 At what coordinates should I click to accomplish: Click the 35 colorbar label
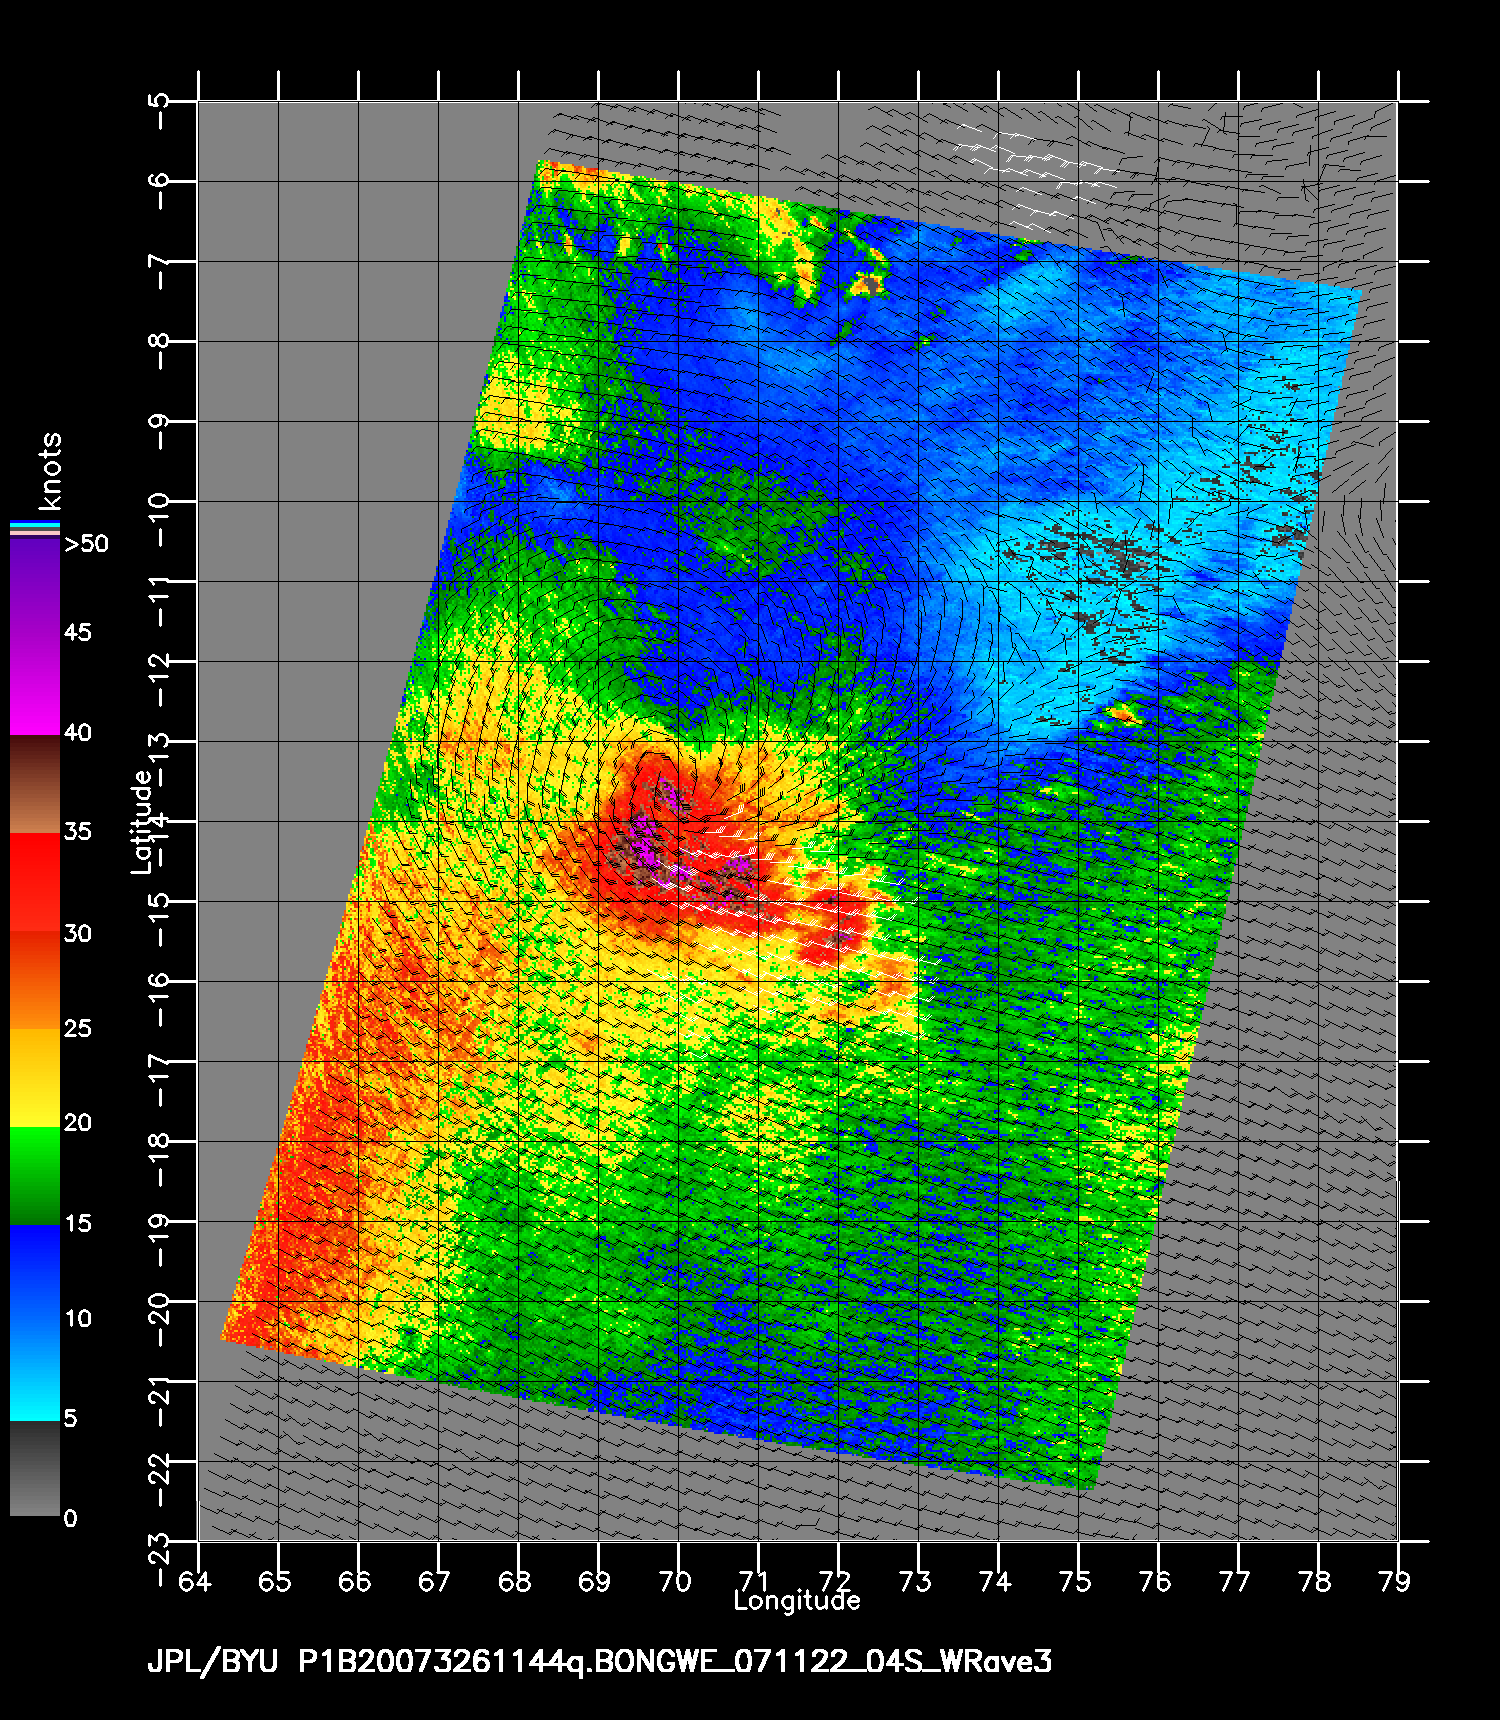click(x=77, y=832)
